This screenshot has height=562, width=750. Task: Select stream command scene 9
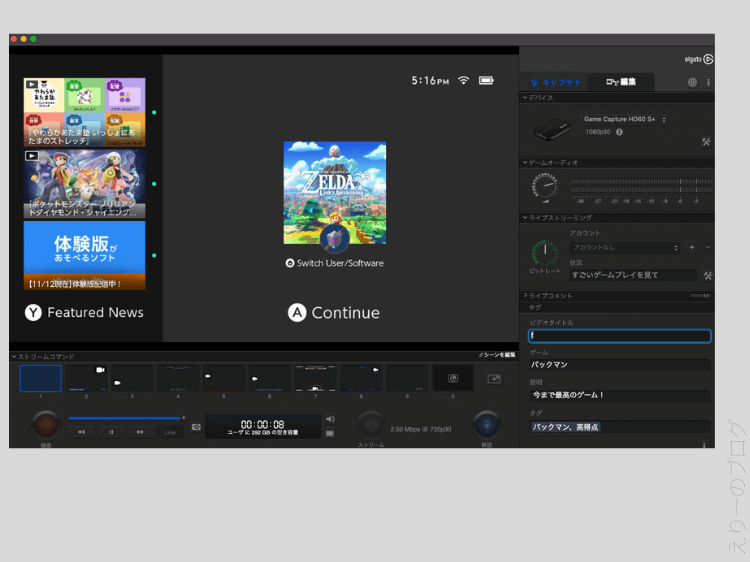[x=407, y=378]
